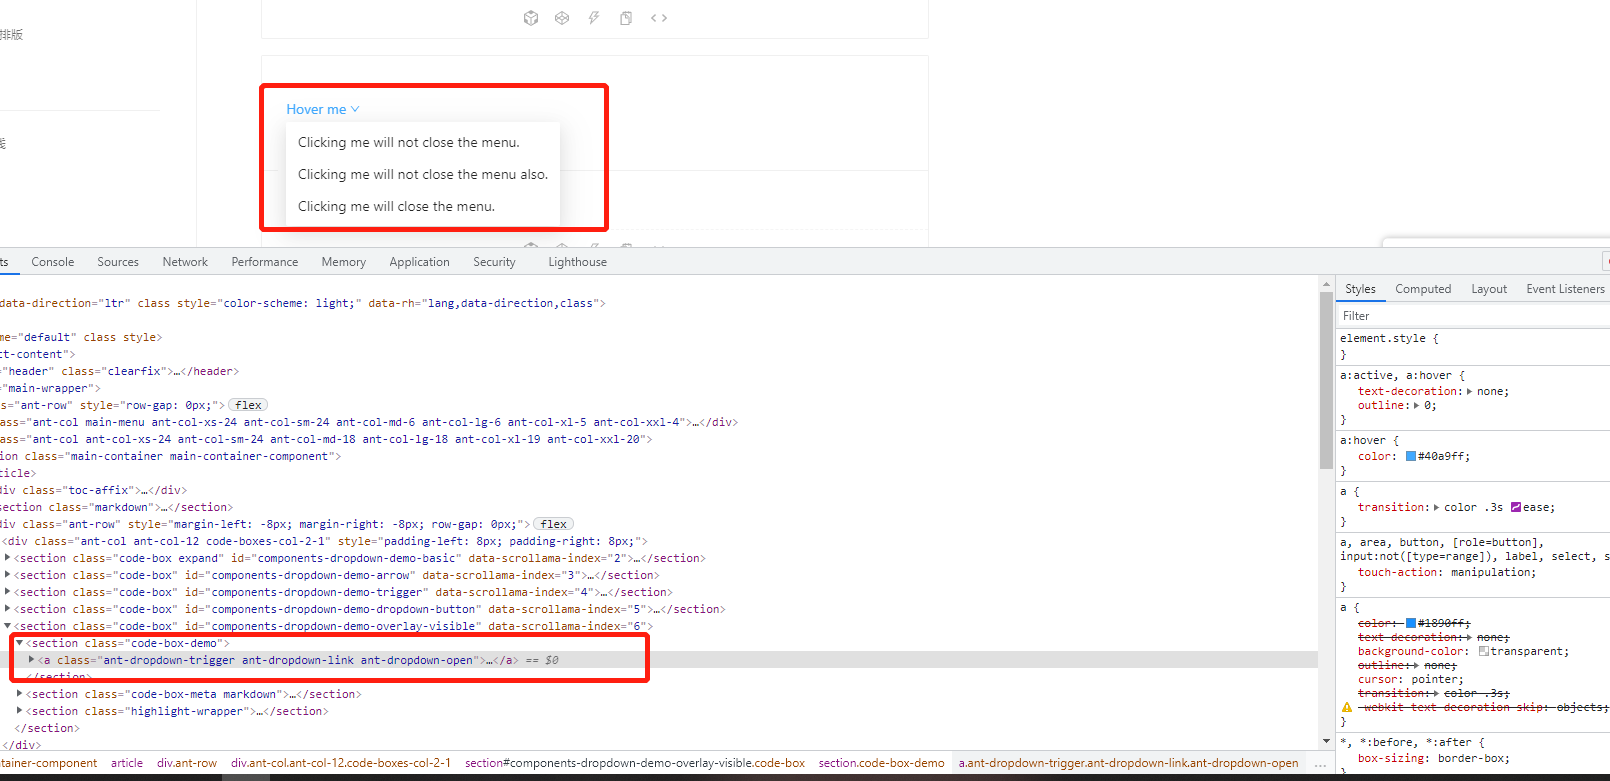Open the Hover me dropdown trigger
This screenshot has width=1610, height=781.
(x=323, y=109)
